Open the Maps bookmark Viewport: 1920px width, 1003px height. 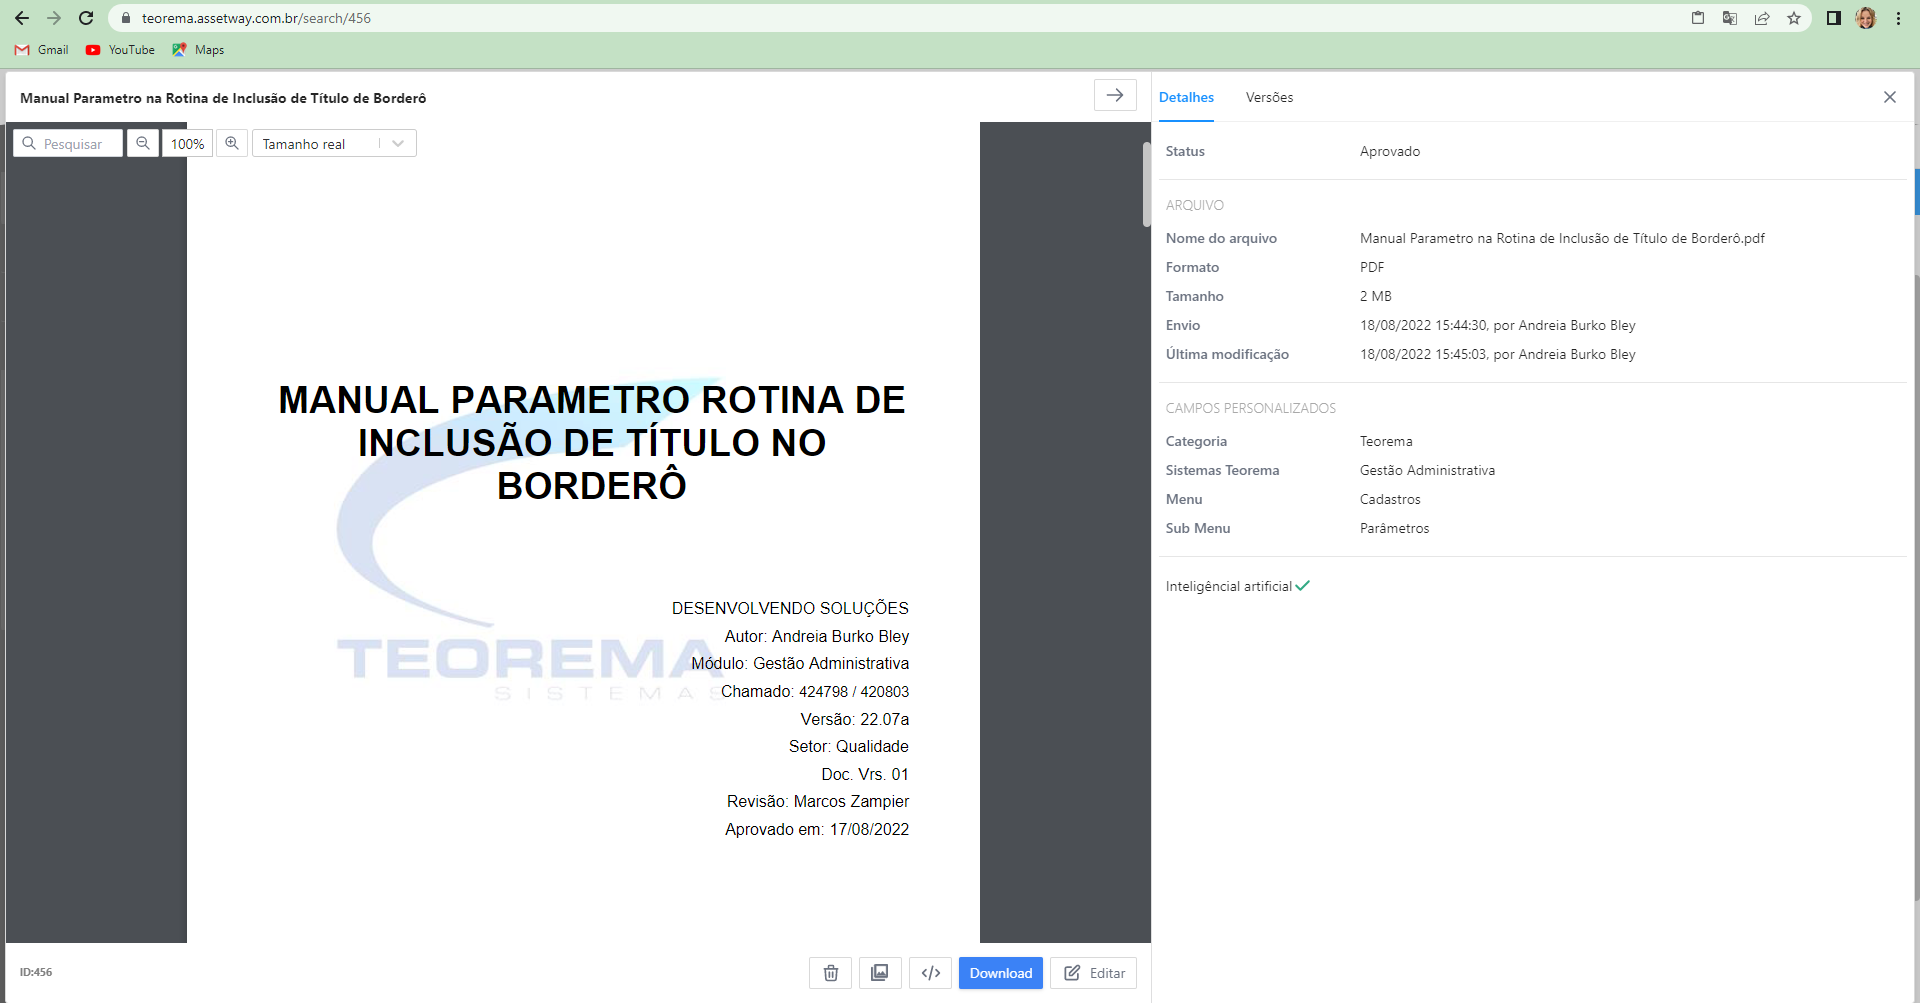[x=198, y=50]
